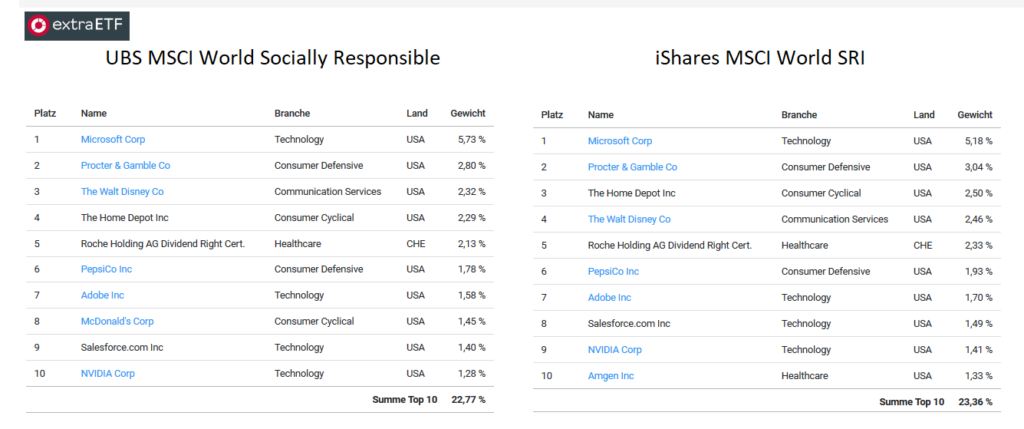
Task: Click the 2,29 % weight value
Action: [472, 217]
